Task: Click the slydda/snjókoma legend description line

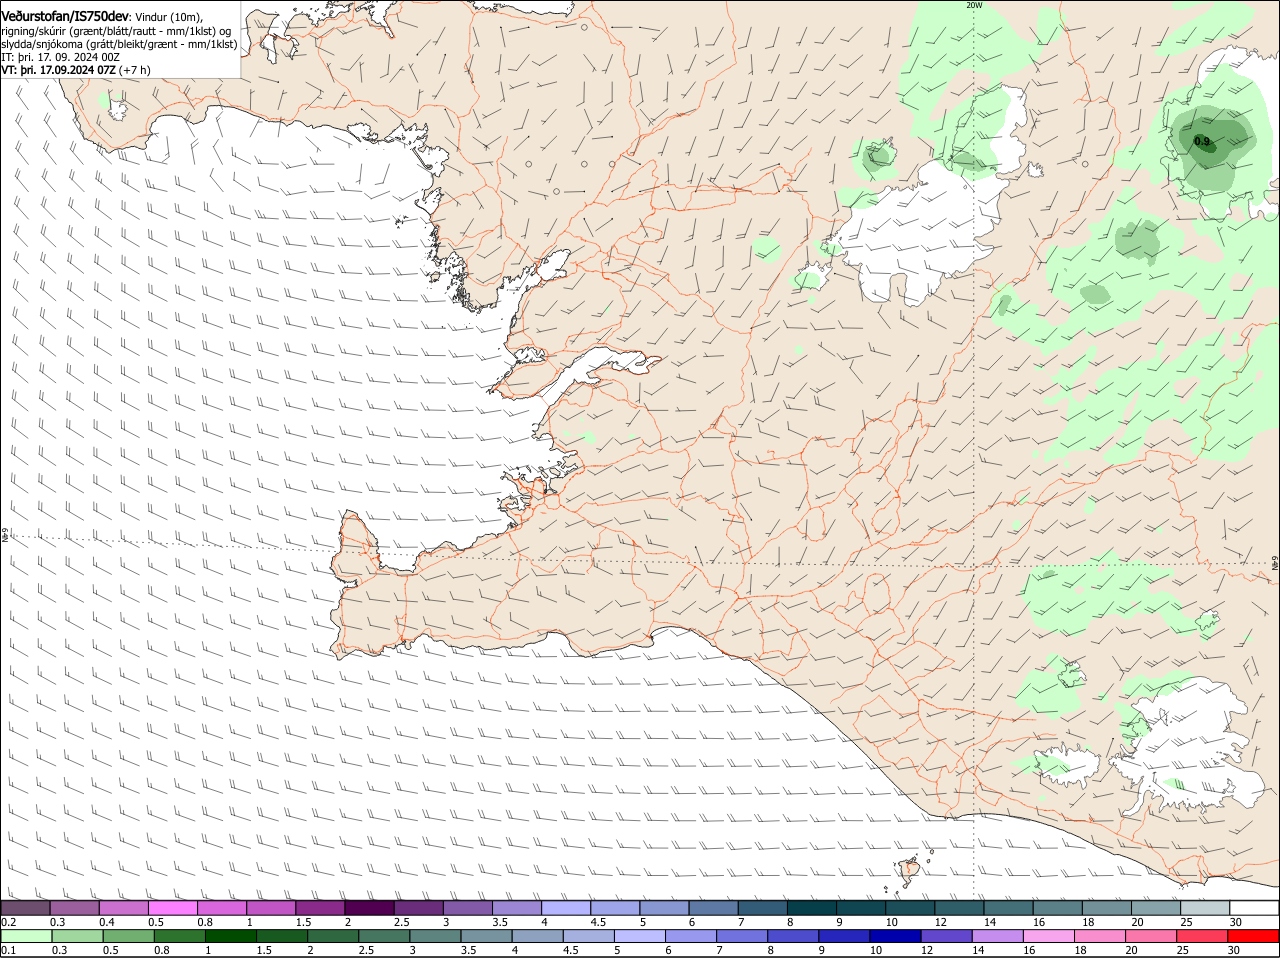Action: point(119,44)
